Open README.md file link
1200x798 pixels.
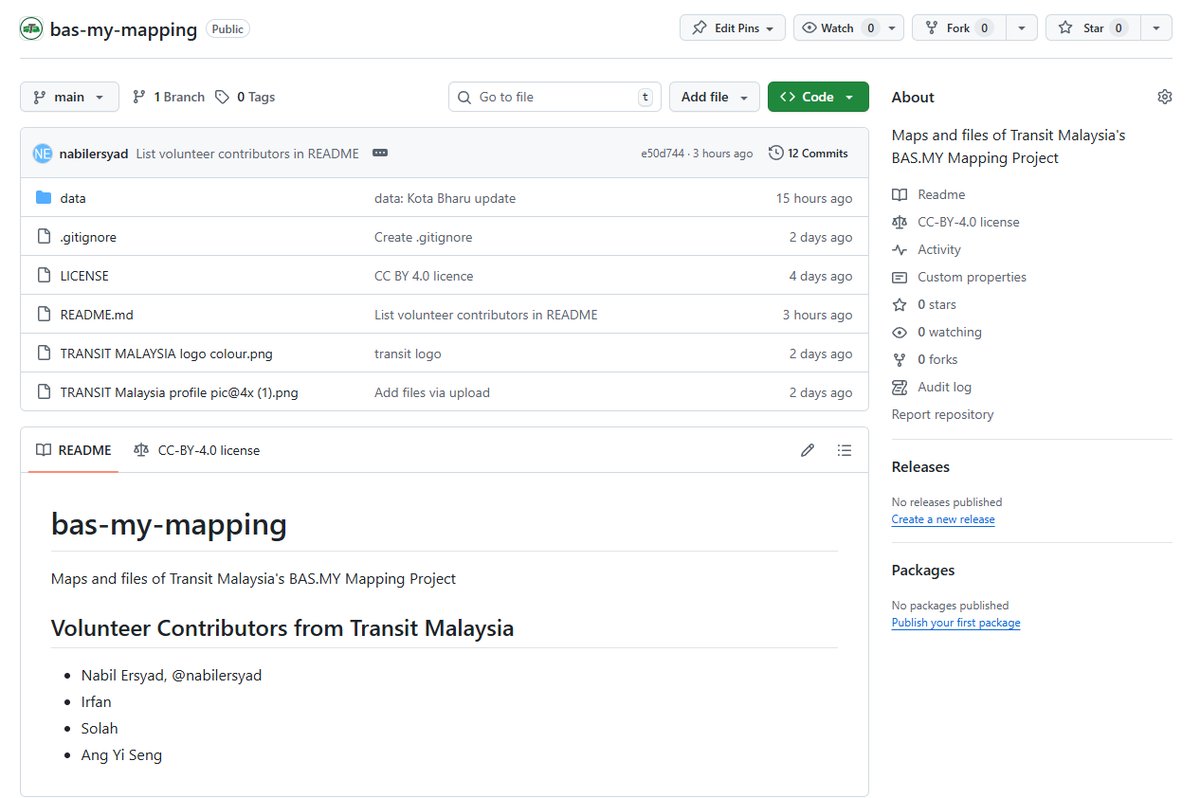click(97, 315)
